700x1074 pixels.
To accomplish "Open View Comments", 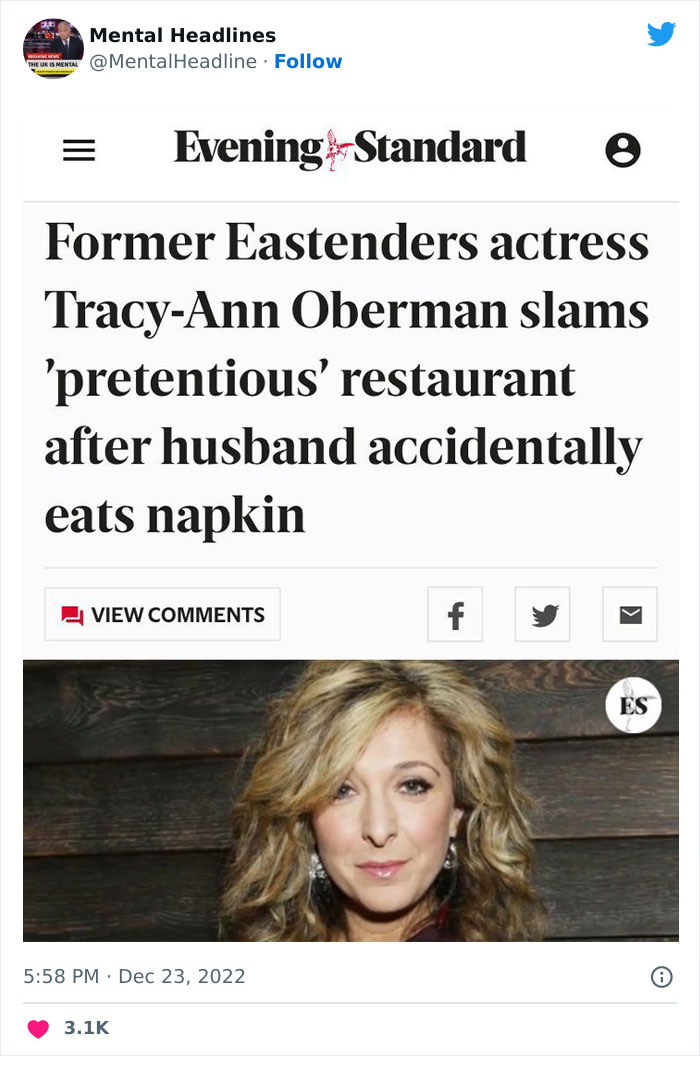I will point(162,614).
